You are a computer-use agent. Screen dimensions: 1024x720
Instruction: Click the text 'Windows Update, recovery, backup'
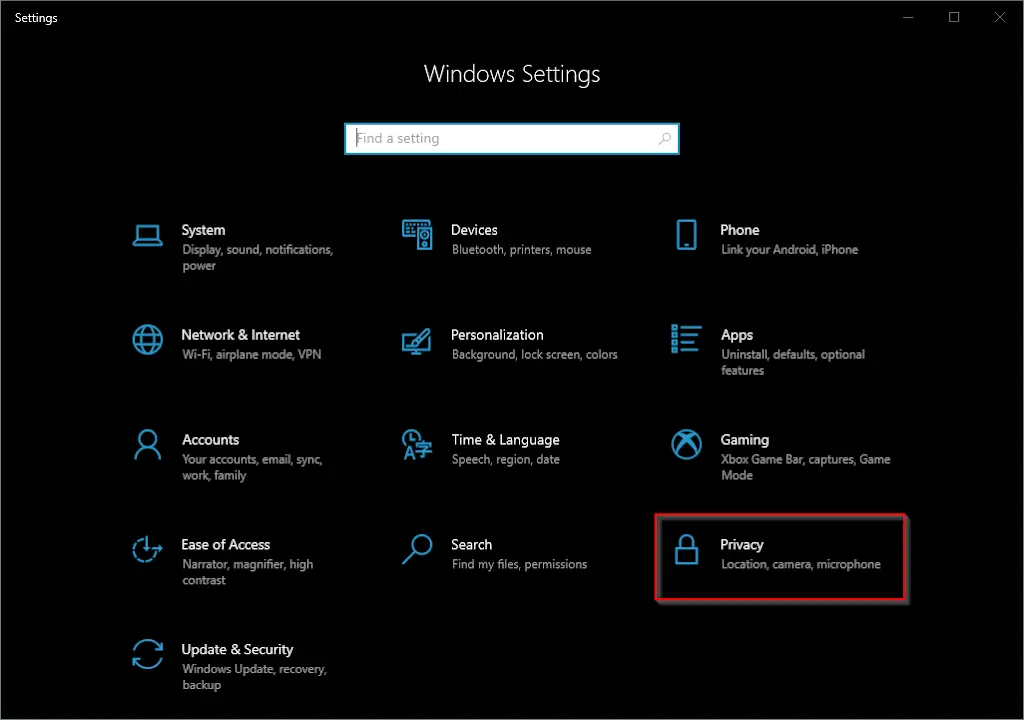coord(254,677)
